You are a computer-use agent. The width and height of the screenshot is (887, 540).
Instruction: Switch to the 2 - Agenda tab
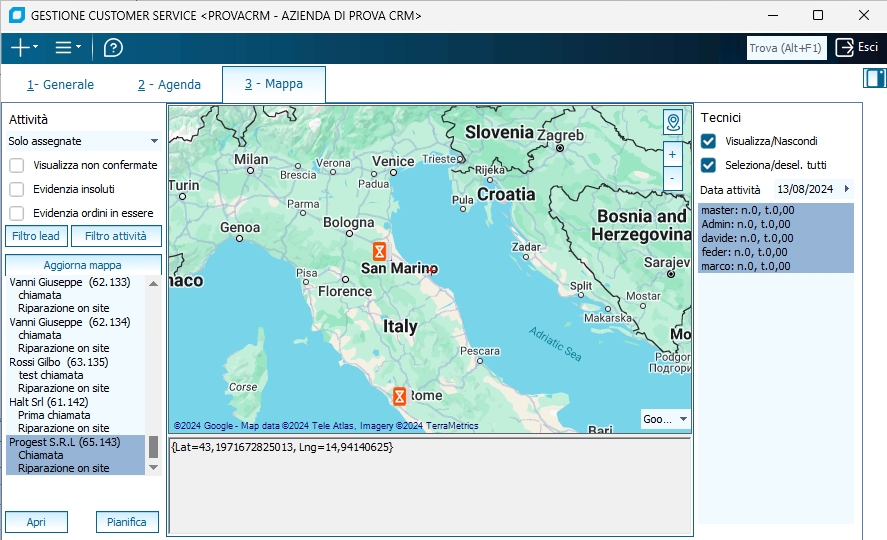click(x=169, y=85)
